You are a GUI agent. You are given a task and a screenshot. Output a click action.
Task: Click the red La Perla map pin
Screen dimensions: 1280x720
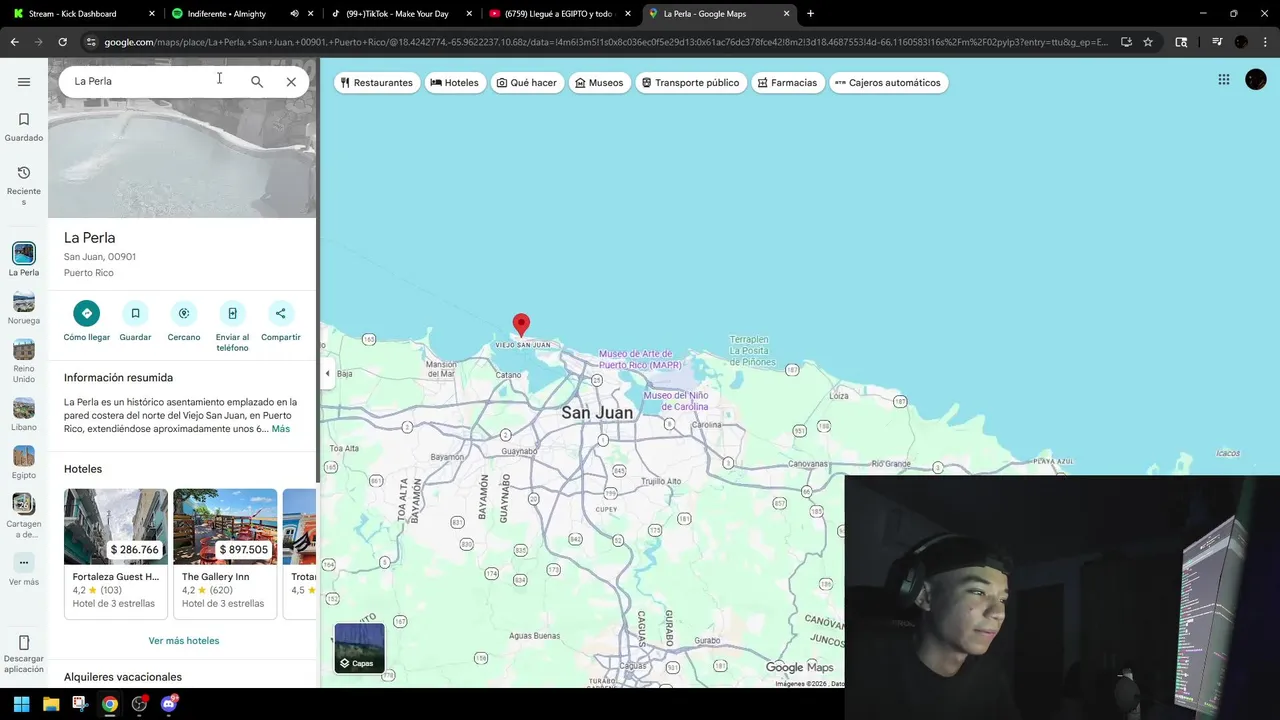[x=521, y=325]
